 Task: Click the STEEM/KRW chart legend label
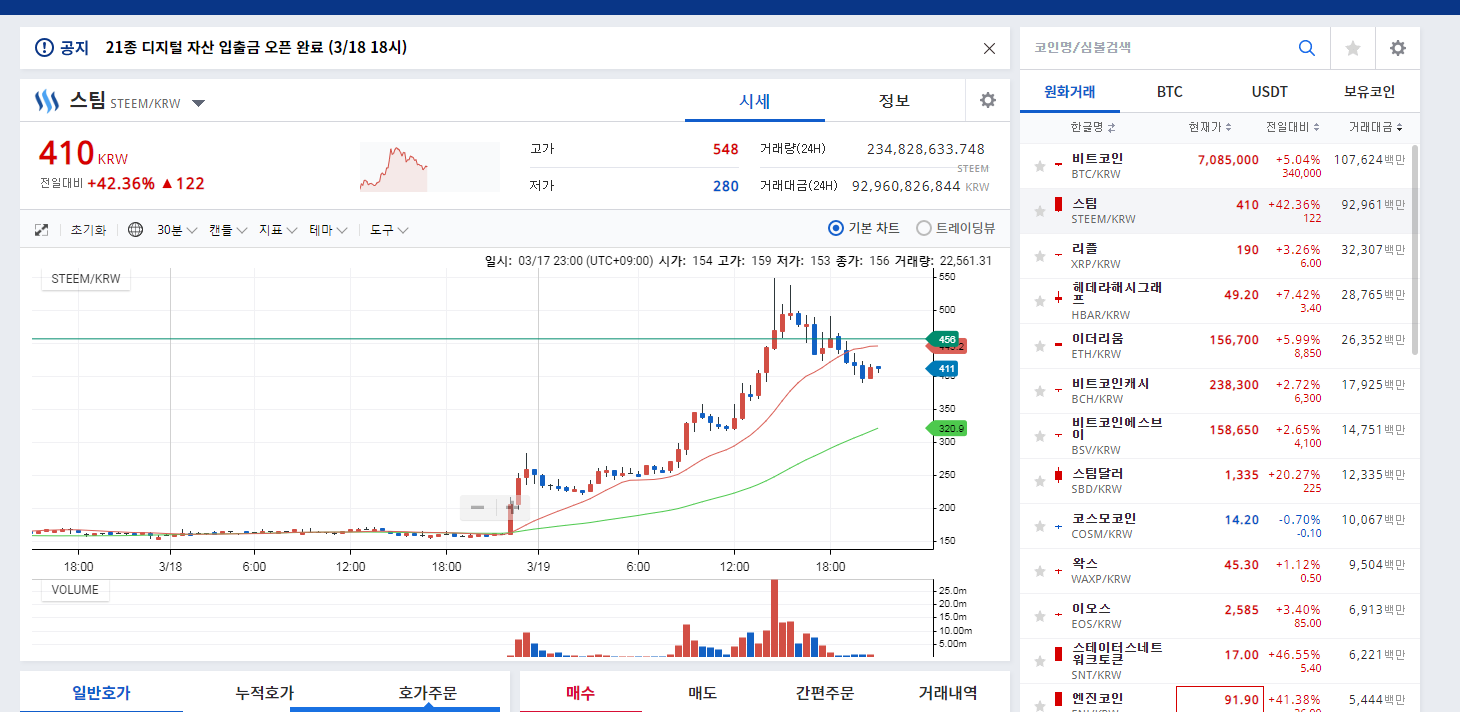point(86,279)
